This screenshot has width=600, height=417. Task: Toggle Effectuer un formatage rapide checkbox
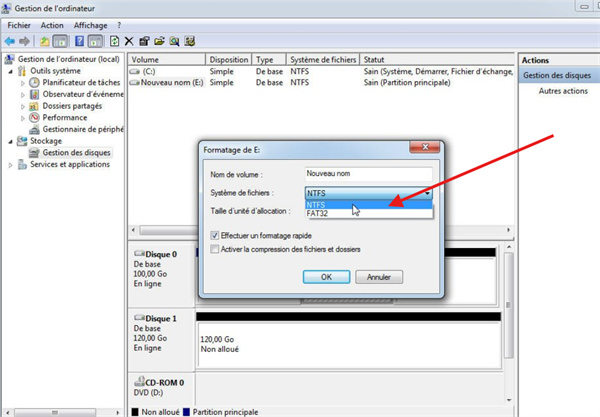[x=215, y=235]
